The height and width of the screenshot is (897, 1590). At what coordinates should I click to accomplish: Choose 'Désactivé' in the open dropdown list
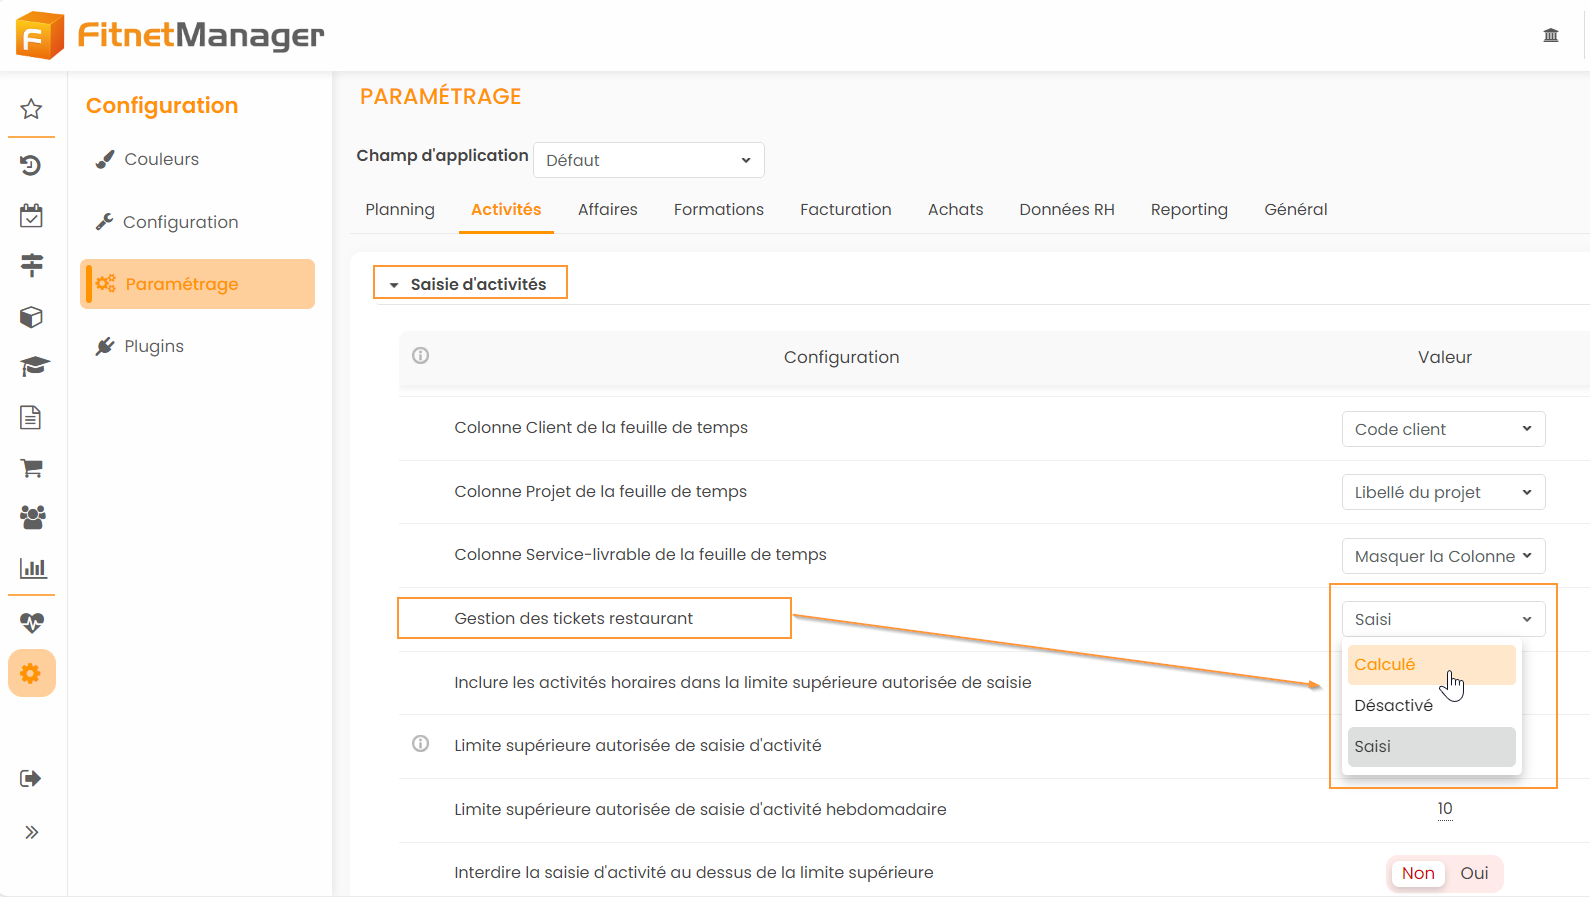click(1393, 706)
